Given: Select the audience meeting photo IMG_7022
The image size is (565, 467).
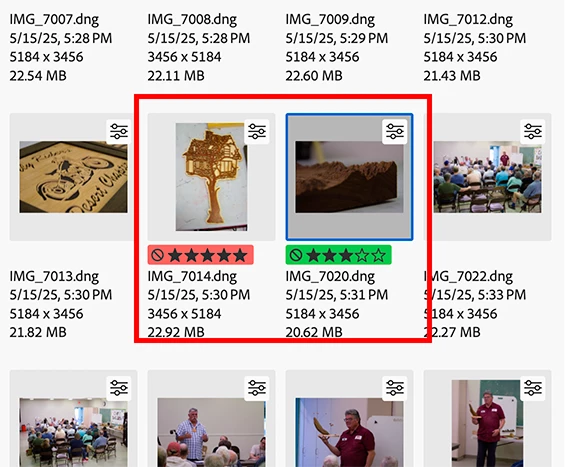Looking at the screenshot, I should tap(488, 177).
